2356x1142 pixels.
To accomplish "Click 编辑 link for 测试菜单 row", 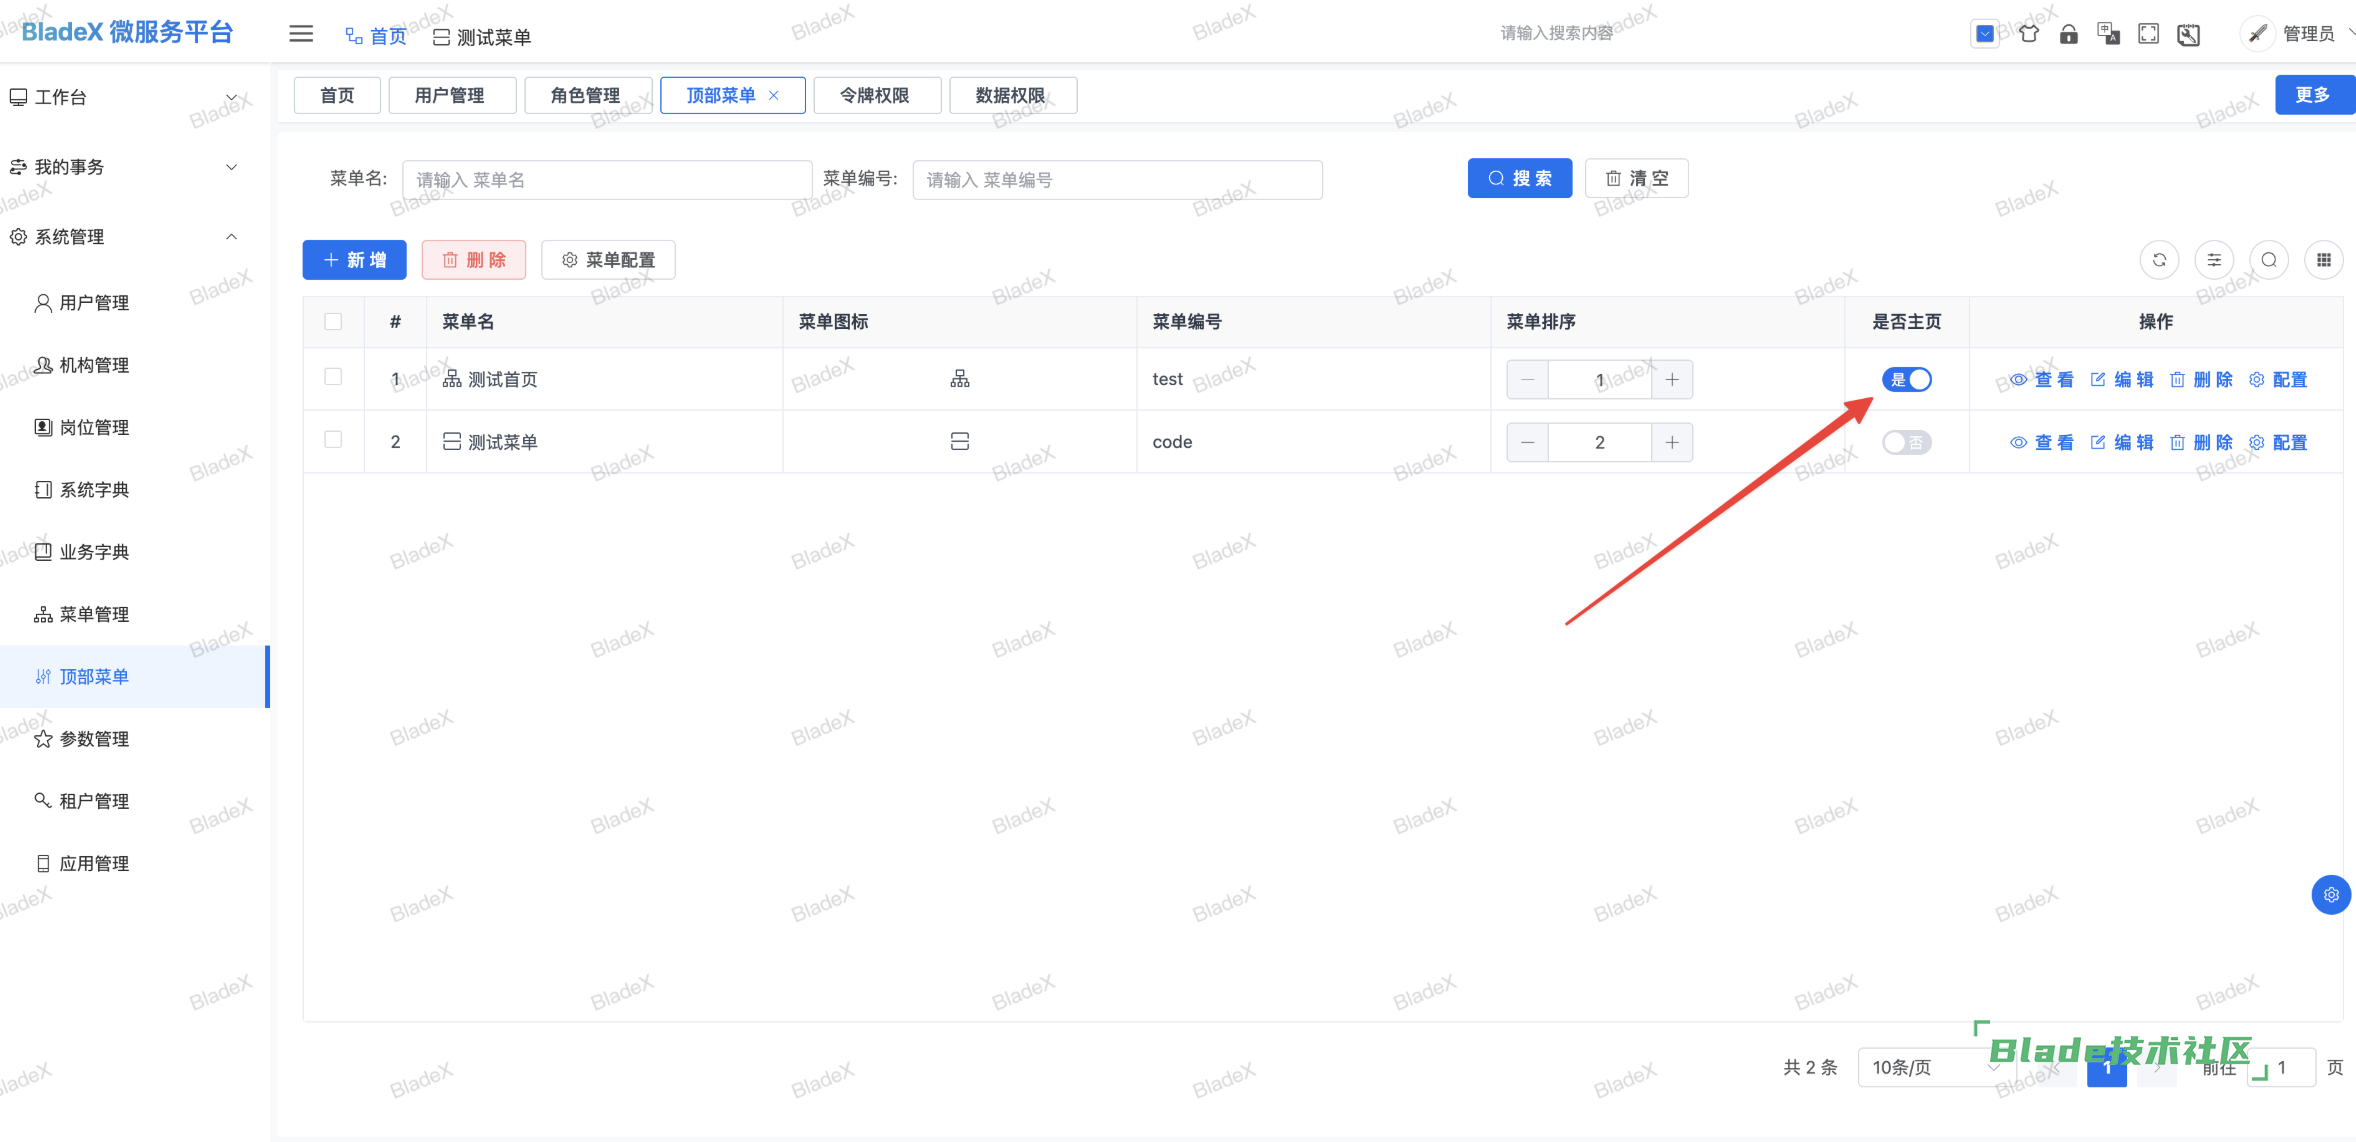I will click(2122, 442).
